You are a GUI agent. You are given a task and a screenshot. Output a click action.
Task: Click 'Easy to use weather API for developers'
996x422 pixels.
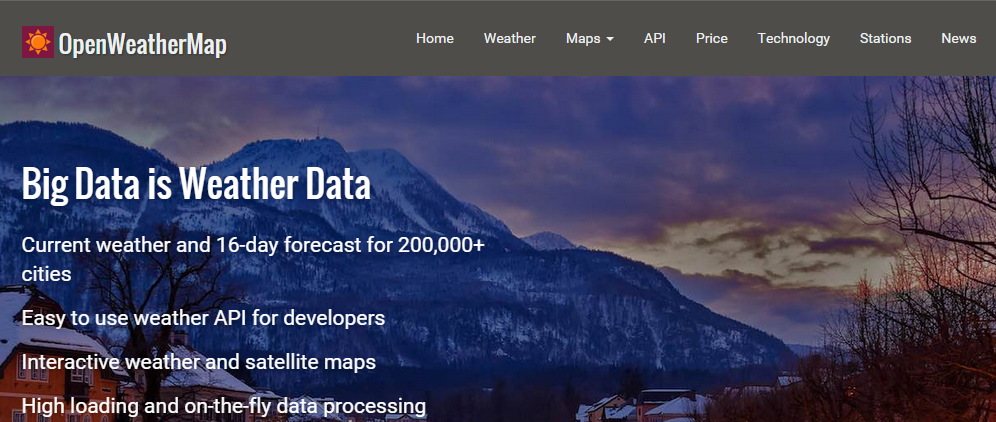(x=203, y=318)
